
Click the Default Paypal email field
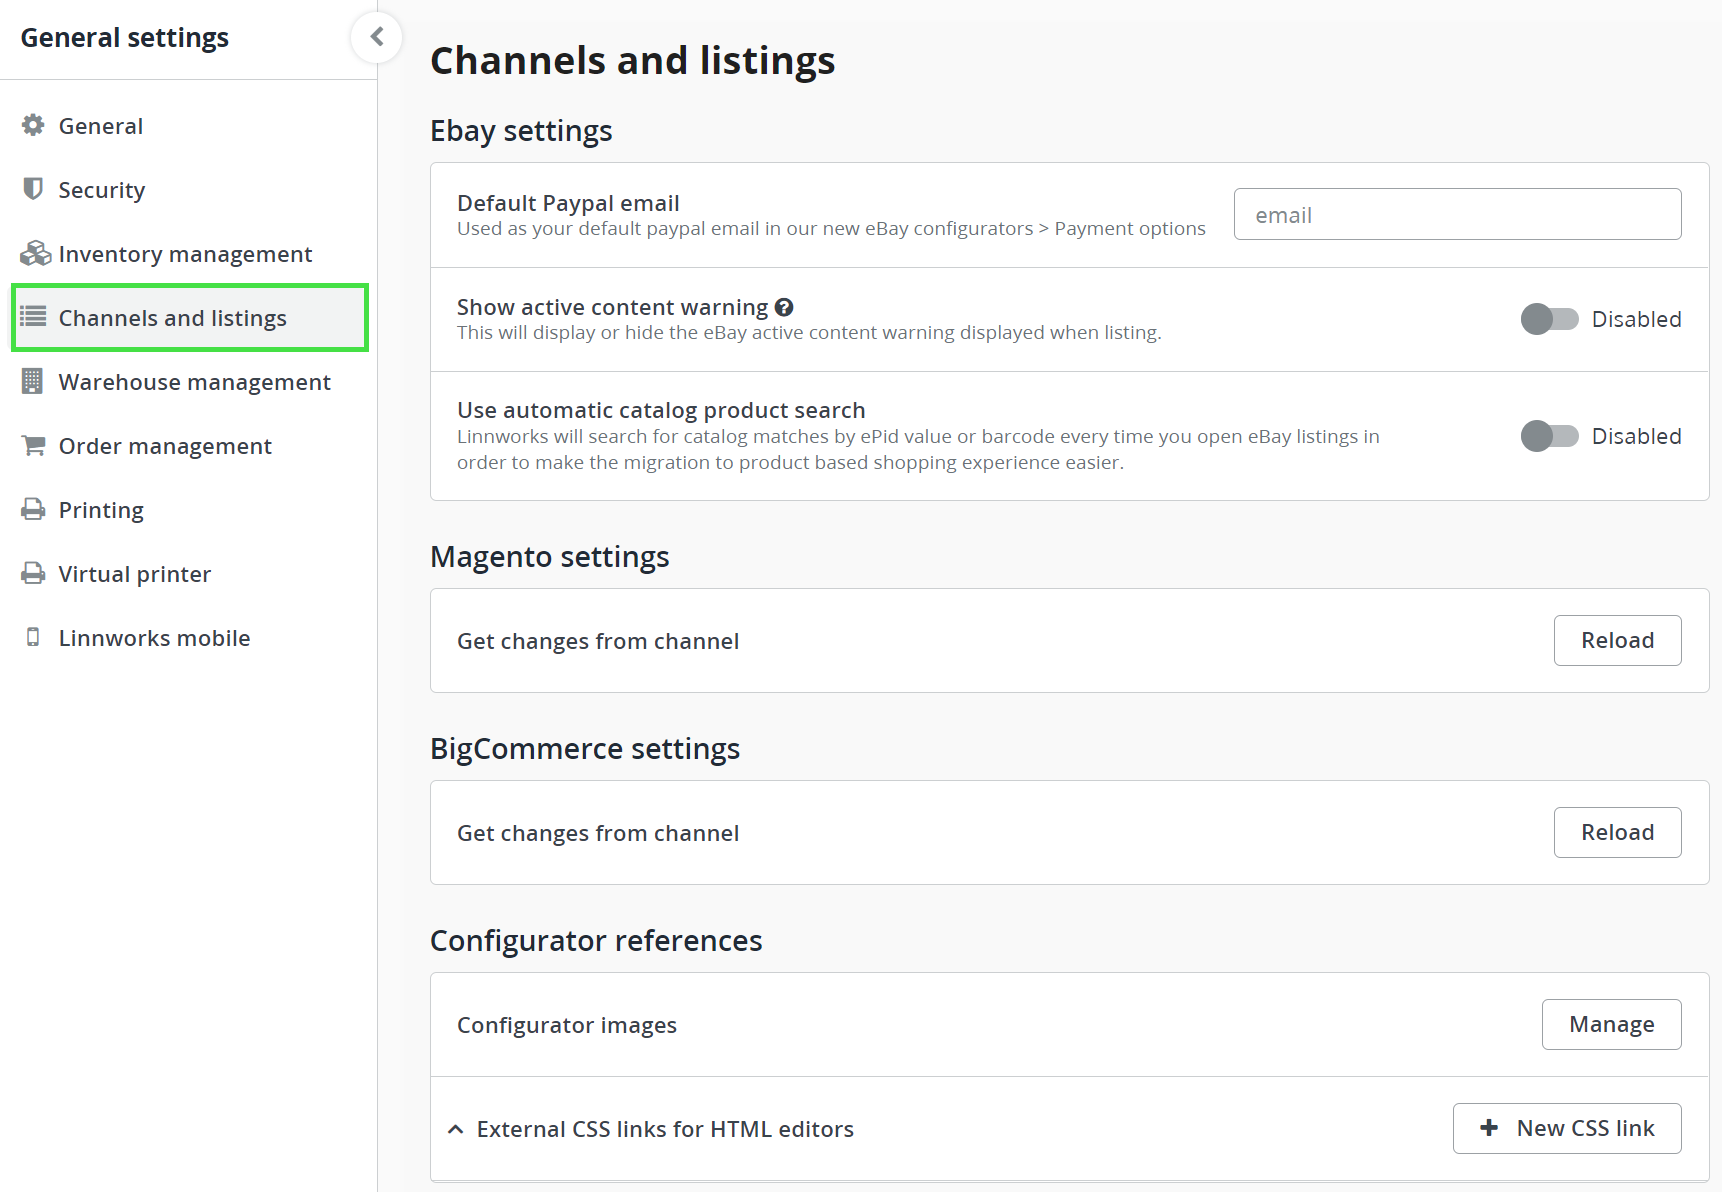pyautogui.click(x=1457, y=214)
